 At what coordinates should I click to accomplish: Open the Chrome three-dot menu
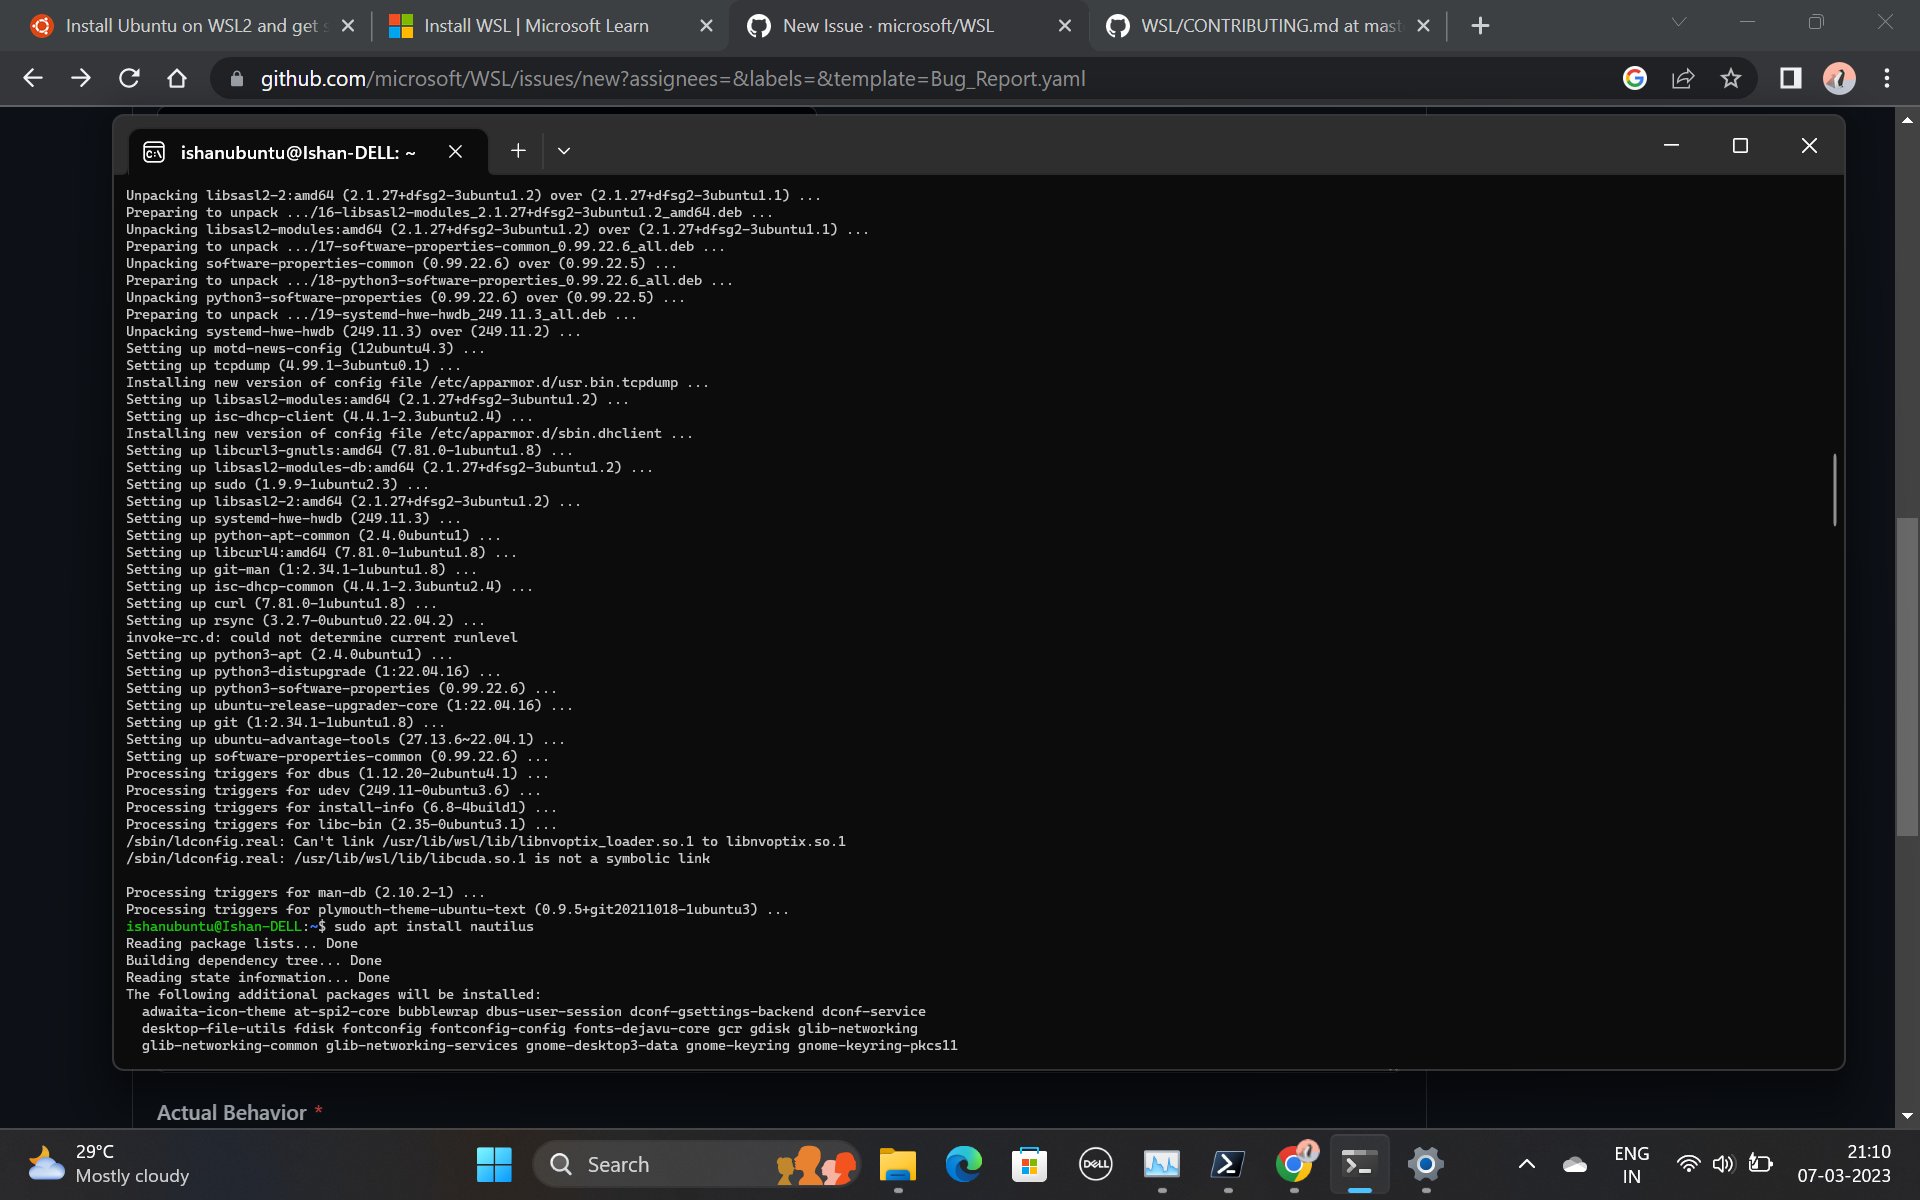tap(1888, 78)
